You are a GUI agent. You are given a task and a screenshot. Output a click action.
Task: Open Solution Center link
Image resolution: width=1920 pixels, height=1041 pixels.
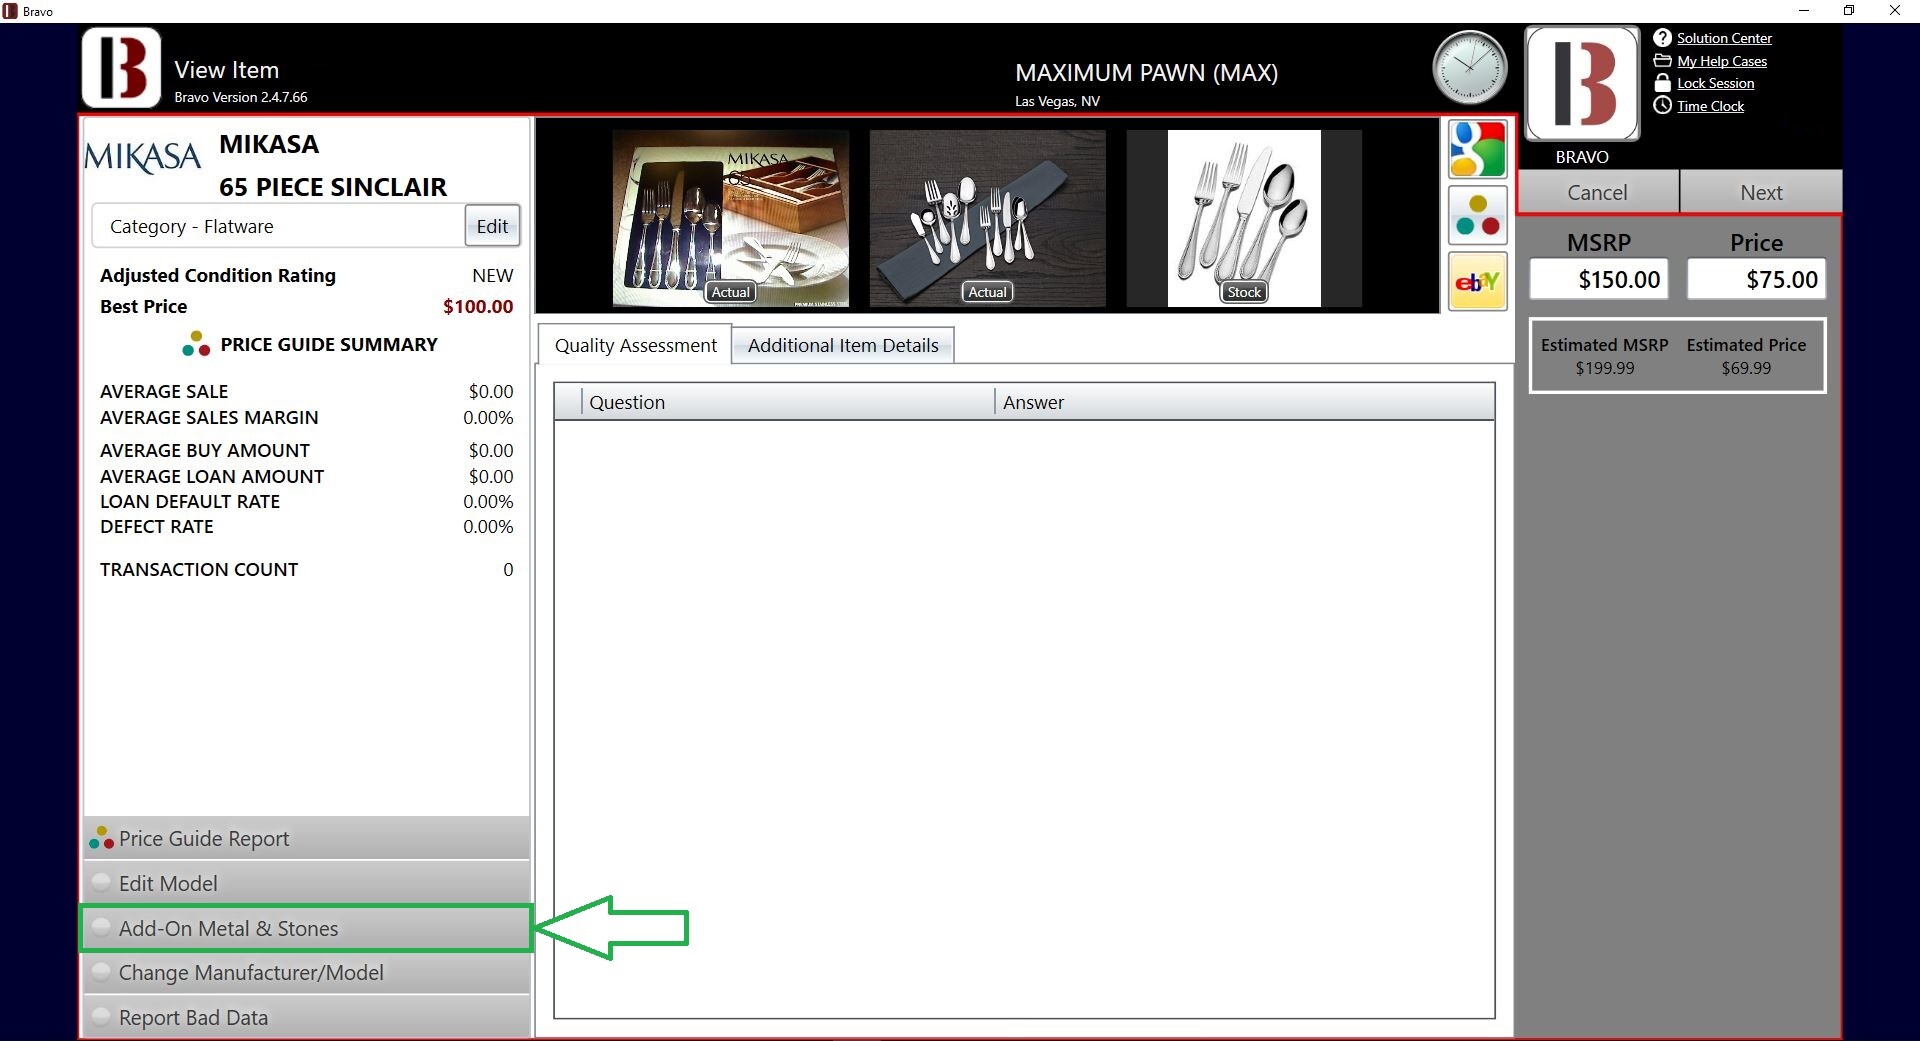click(1724, 38)
